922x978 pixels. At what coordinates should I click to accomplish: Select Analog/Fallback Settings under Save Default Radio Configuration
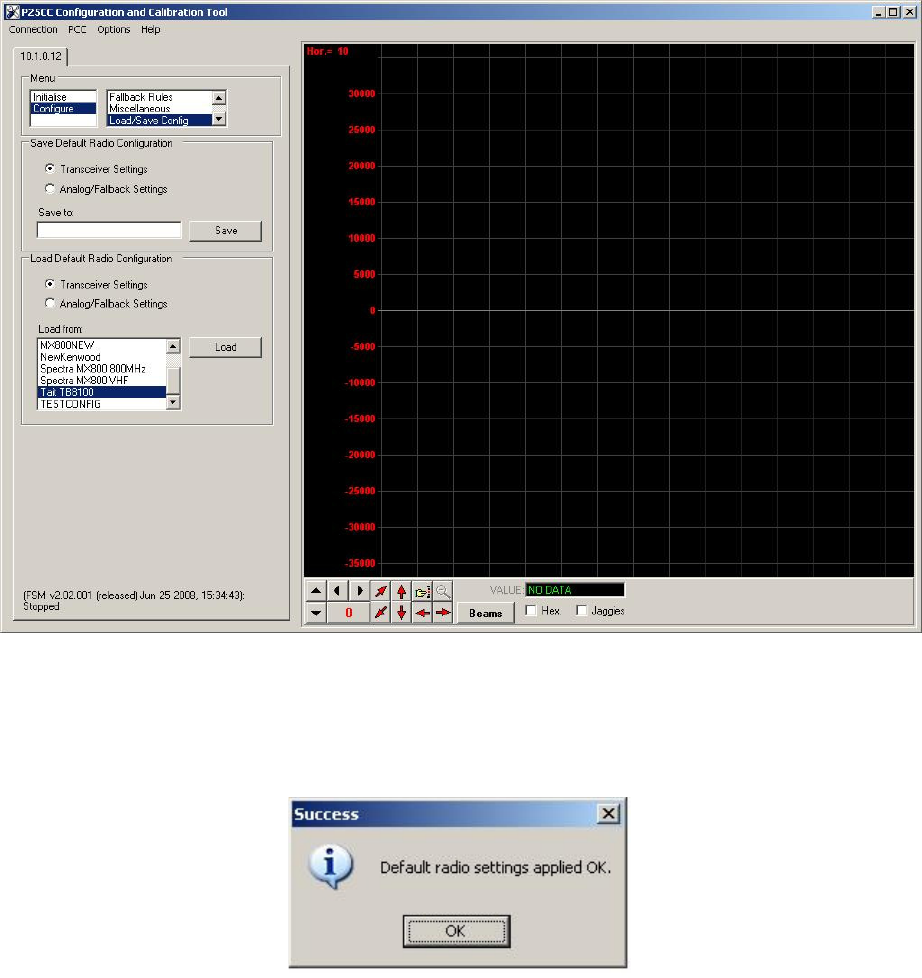point(50,188)
